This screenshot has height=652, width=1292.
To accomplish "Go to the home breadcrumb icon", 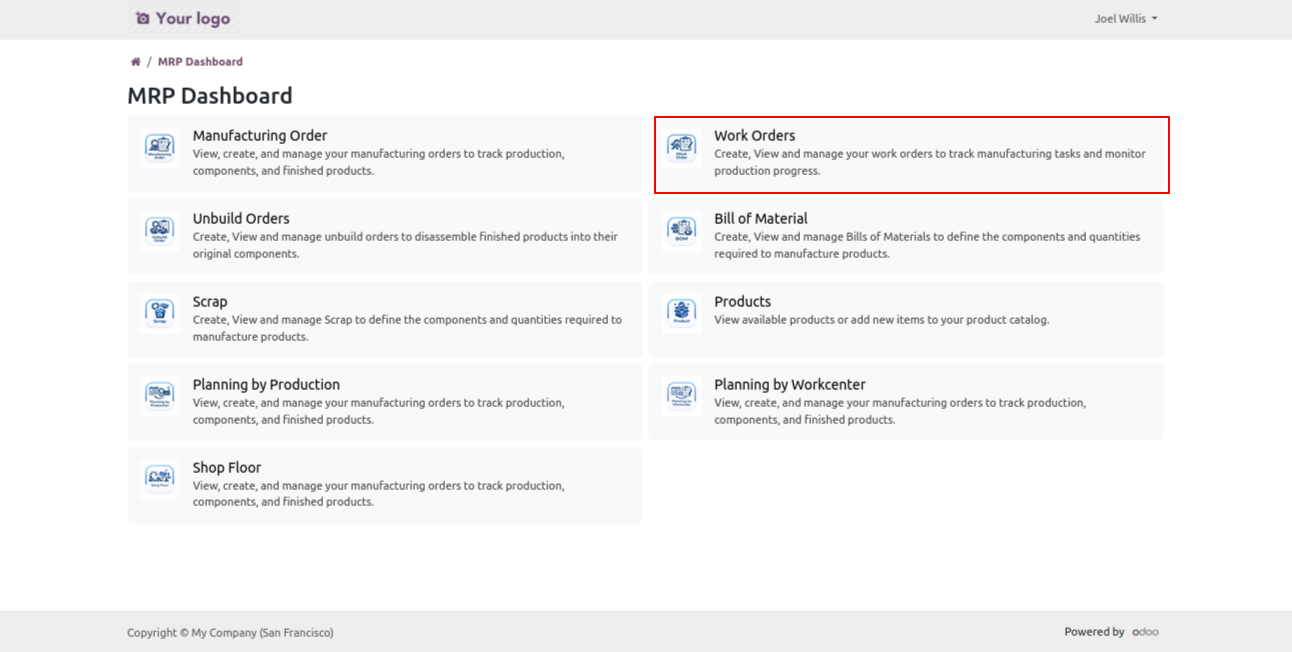I will tap(136, 62).
